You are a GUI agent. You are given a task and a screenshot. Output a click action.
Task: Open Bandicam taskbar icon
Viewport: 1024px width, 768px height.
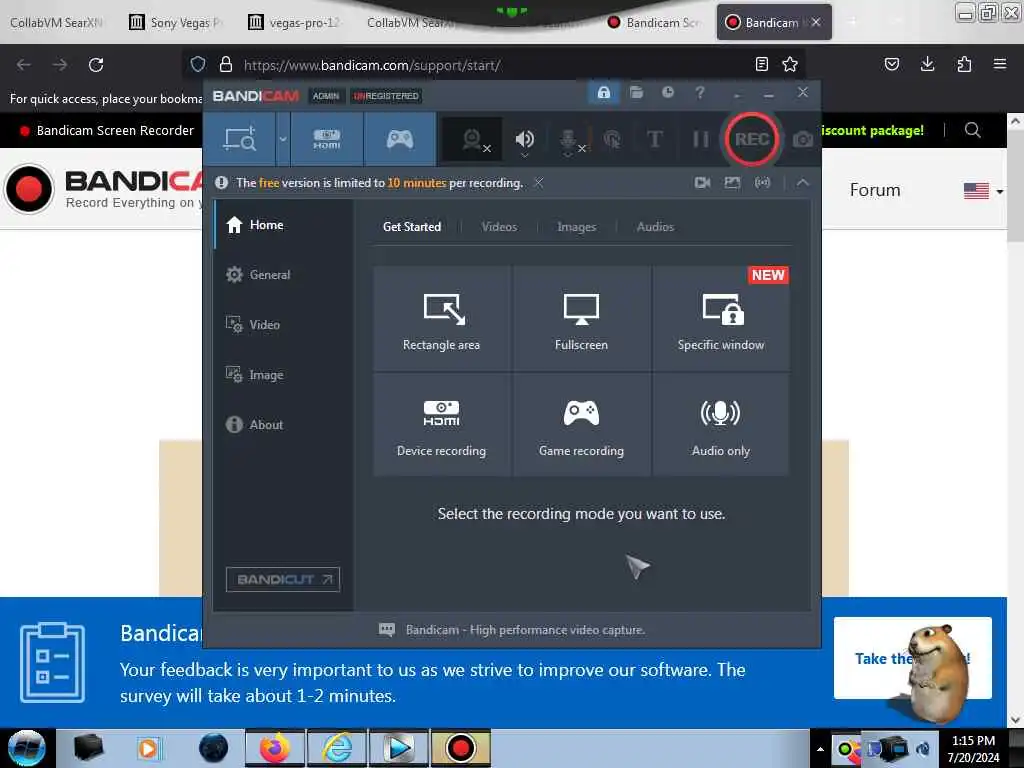pos(460,748)
